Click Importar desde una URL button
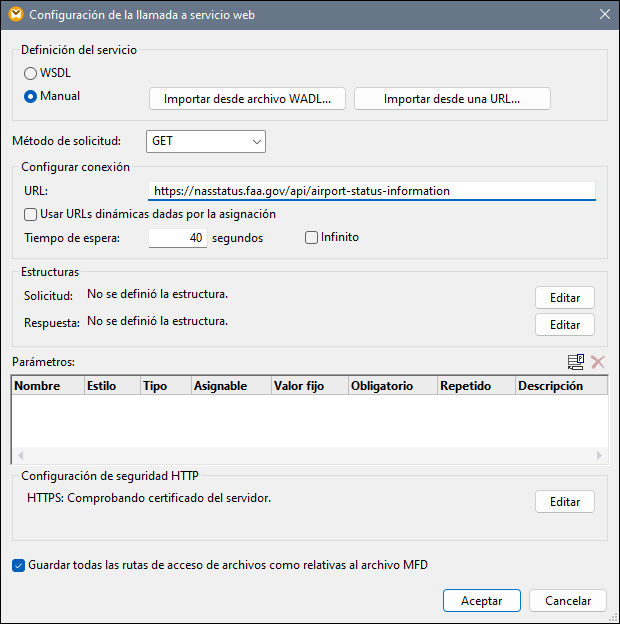Screen dimensions: 620x624 452,99
